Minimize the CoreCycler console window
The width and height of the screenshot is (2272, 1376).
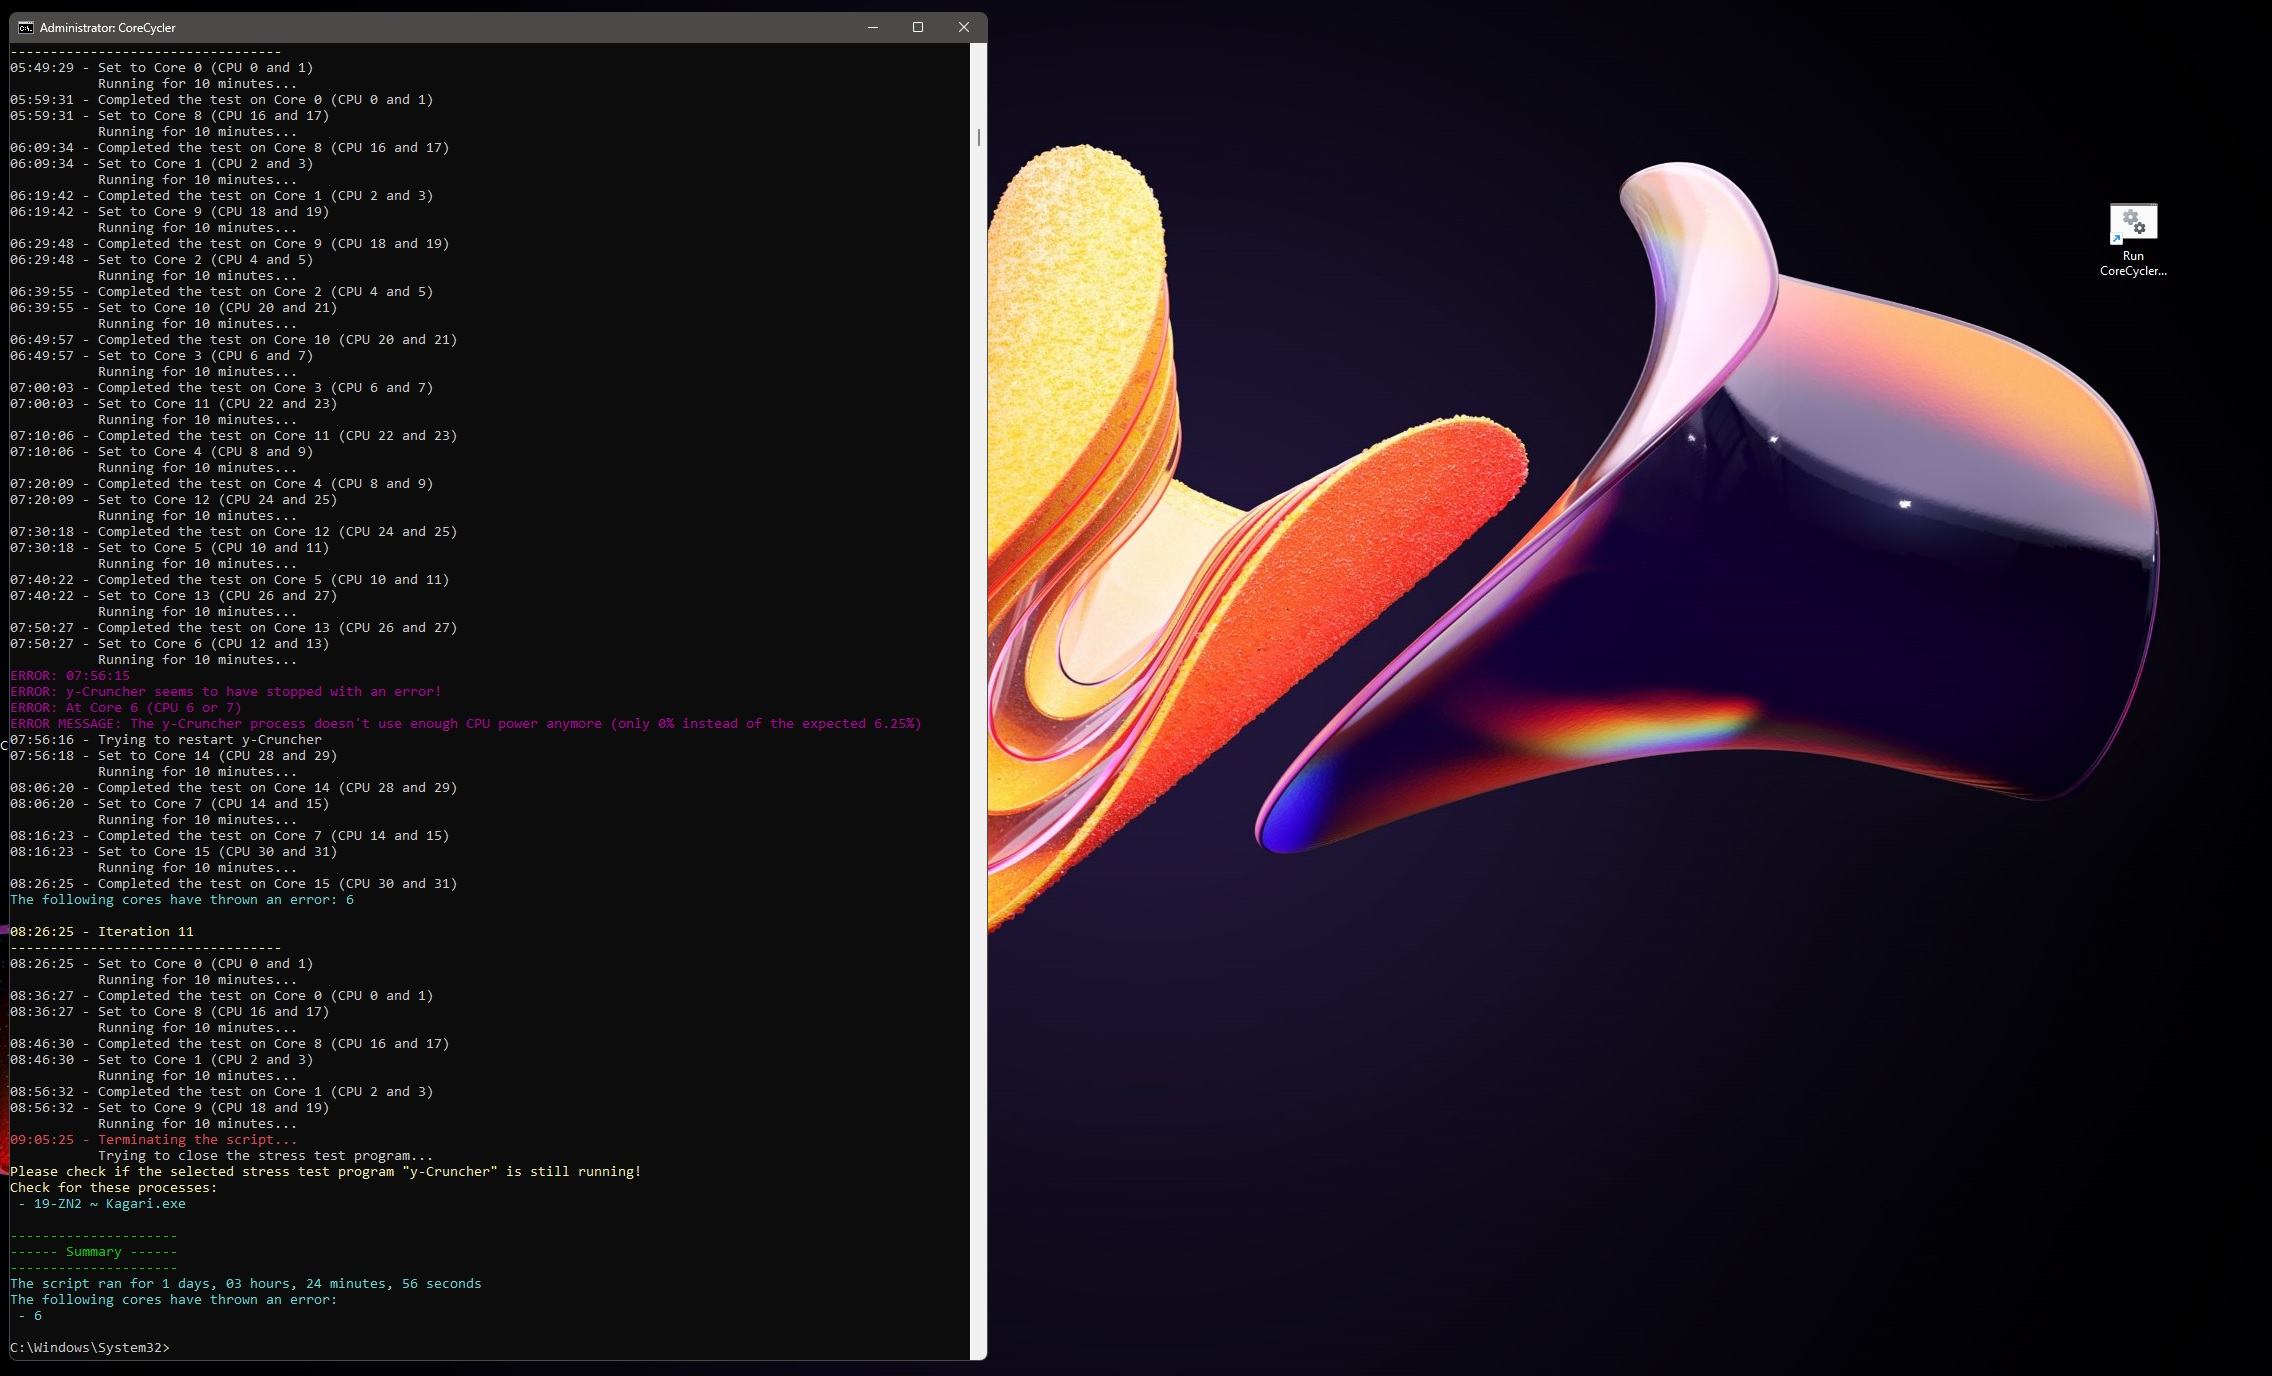(872, 27)
